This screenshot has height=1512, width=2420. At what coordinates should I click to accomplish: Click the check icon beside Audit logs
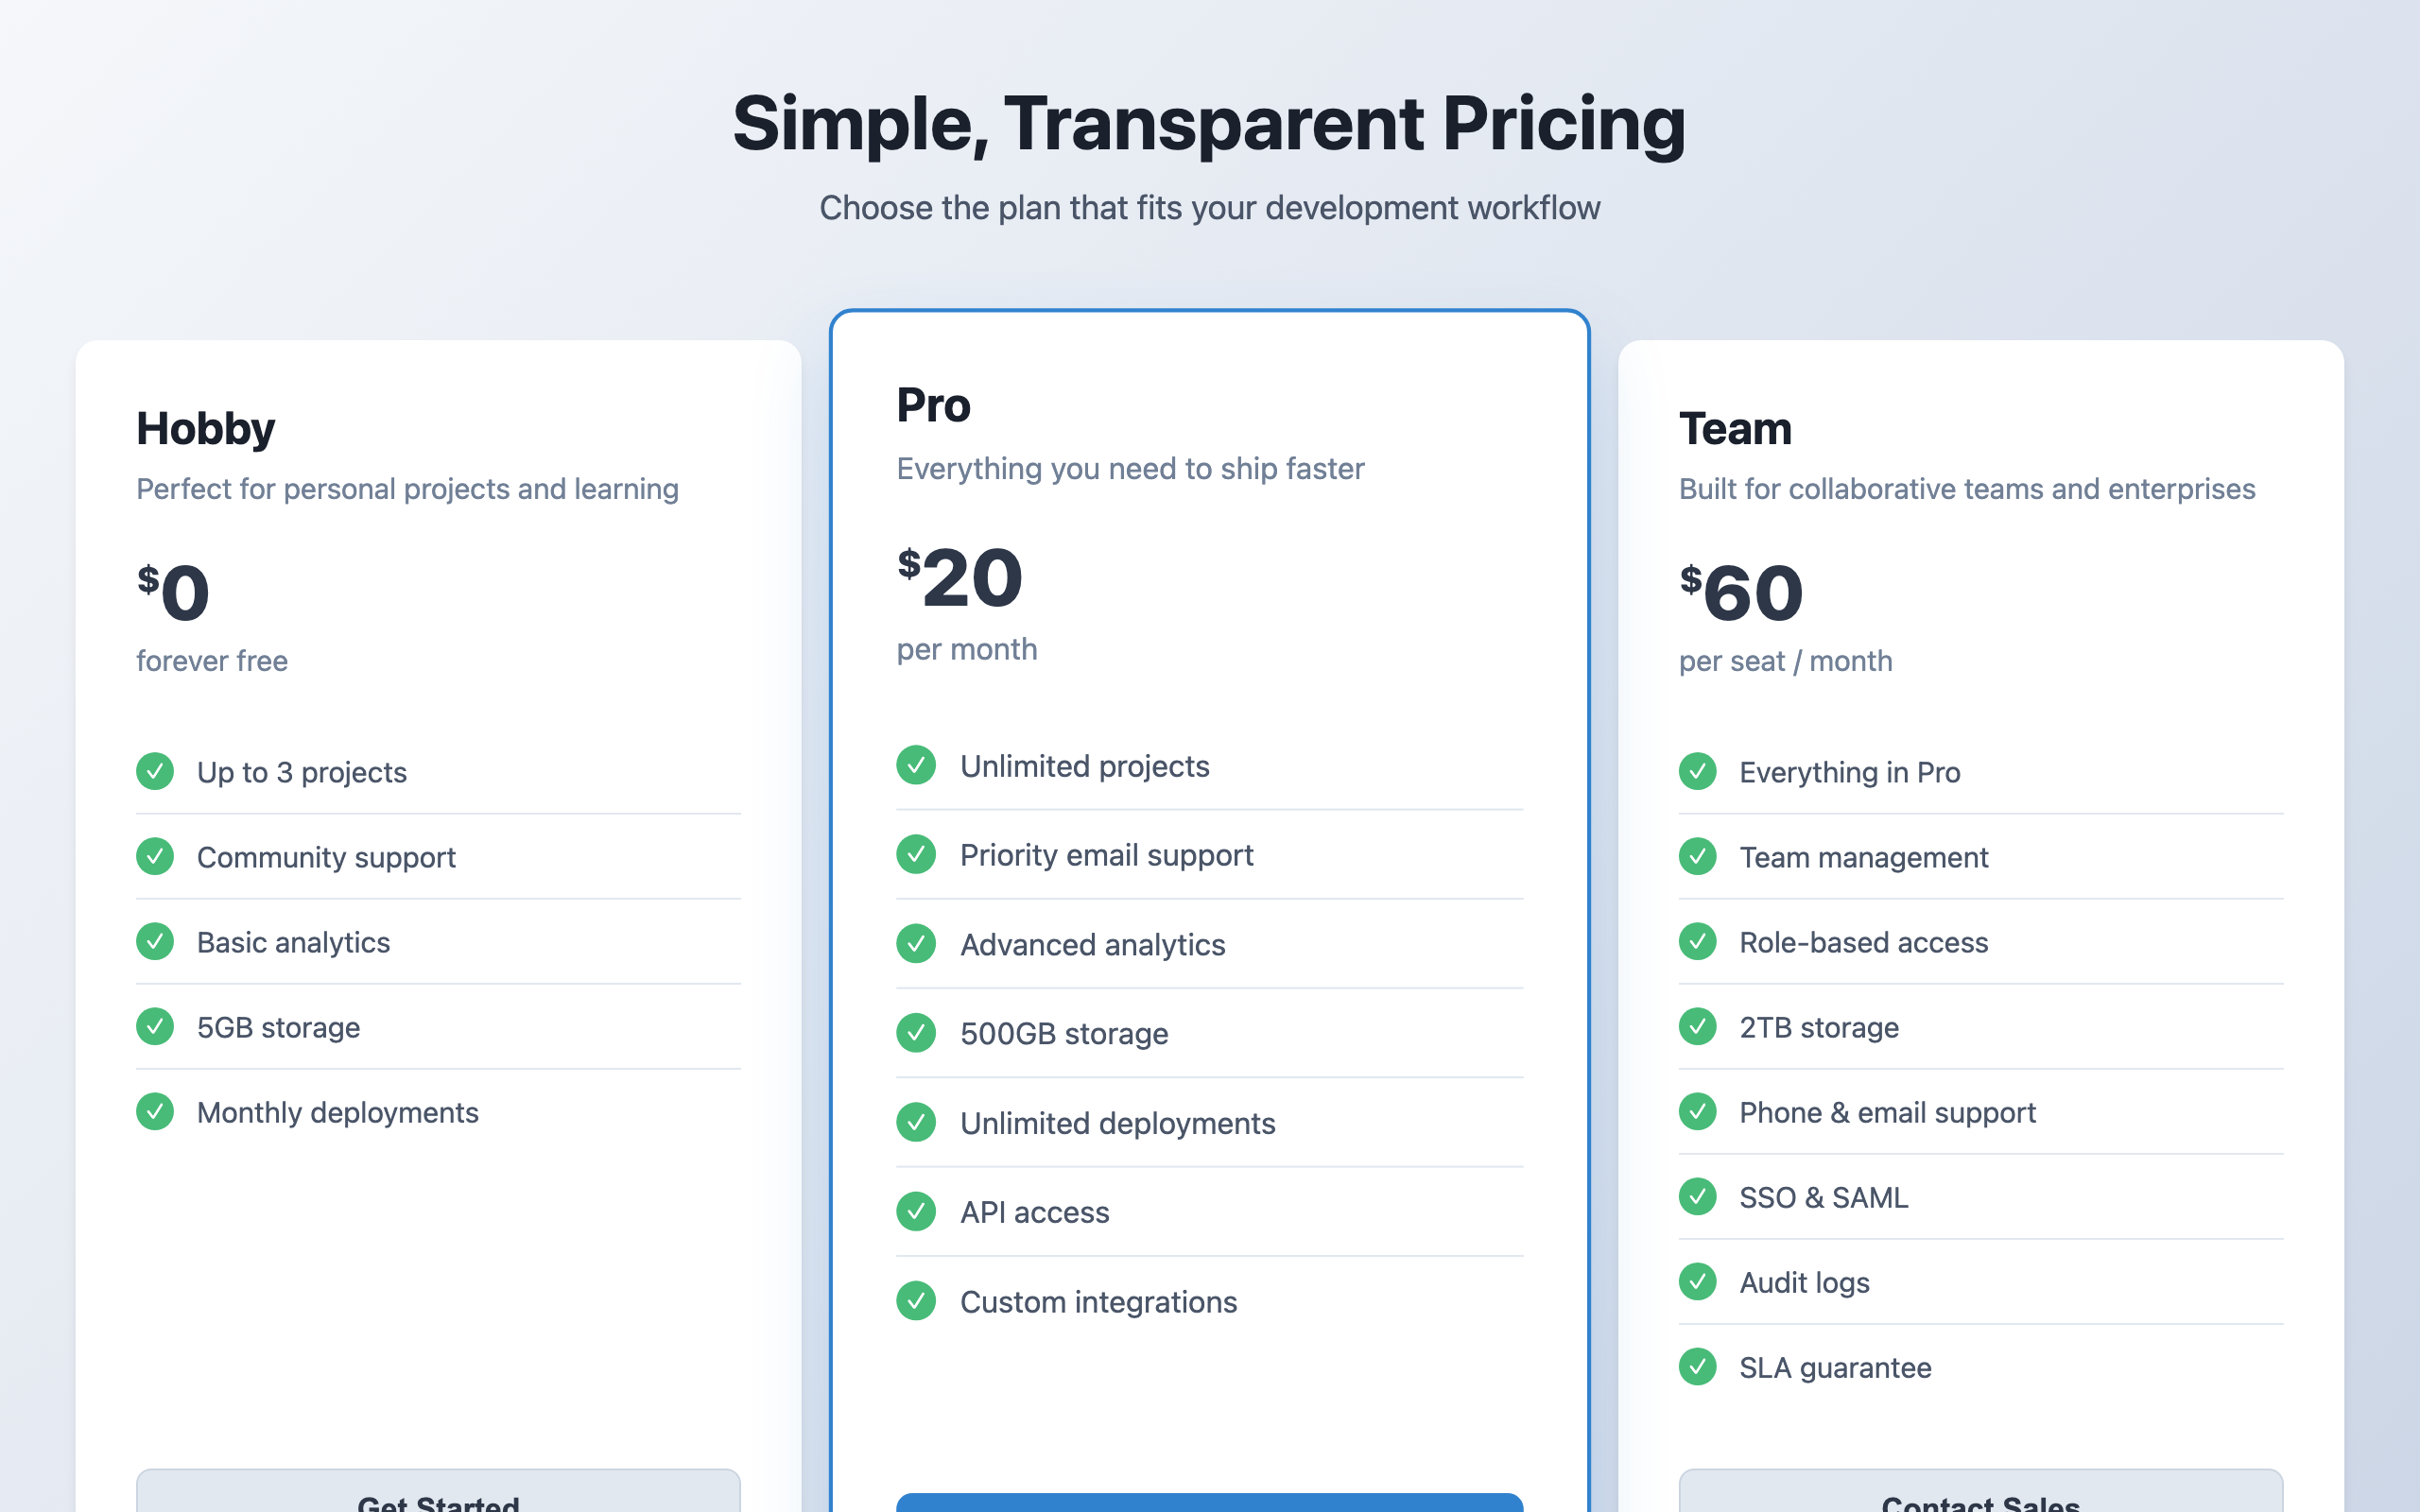[x=1698, y=1281]
